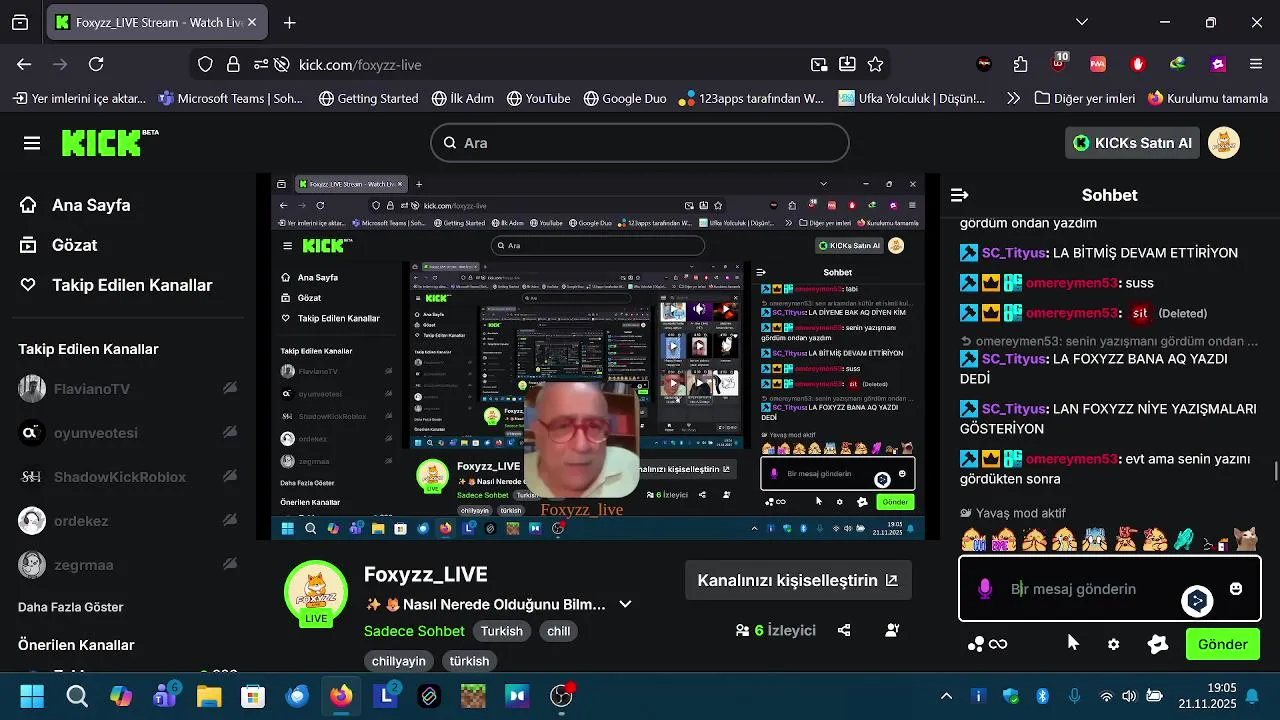Open OBS Studio from taskbar
Image resolution: width=1280 pixels, height=720 pixels.
pos(562,696)
